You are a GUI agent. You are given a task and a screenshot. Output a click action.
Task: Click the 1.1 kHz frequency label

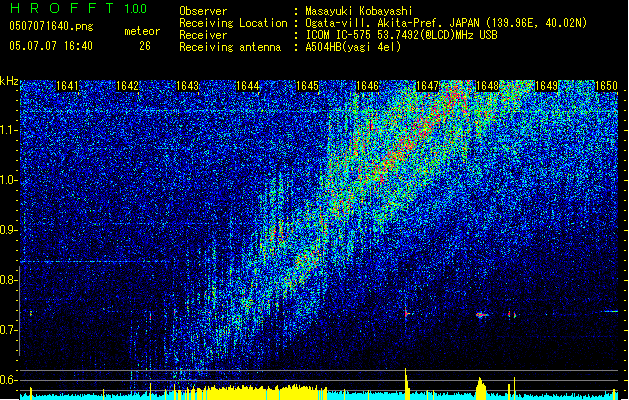click(9, 130)
